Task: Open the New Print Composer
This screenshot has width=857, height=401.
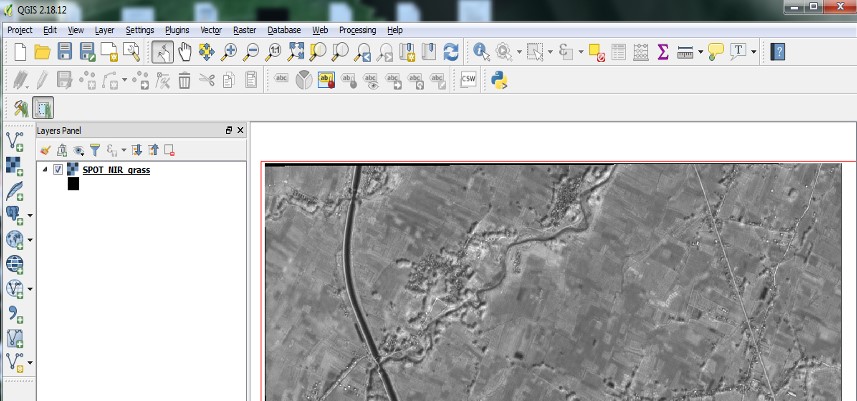Action: click(x=109, y=52)
